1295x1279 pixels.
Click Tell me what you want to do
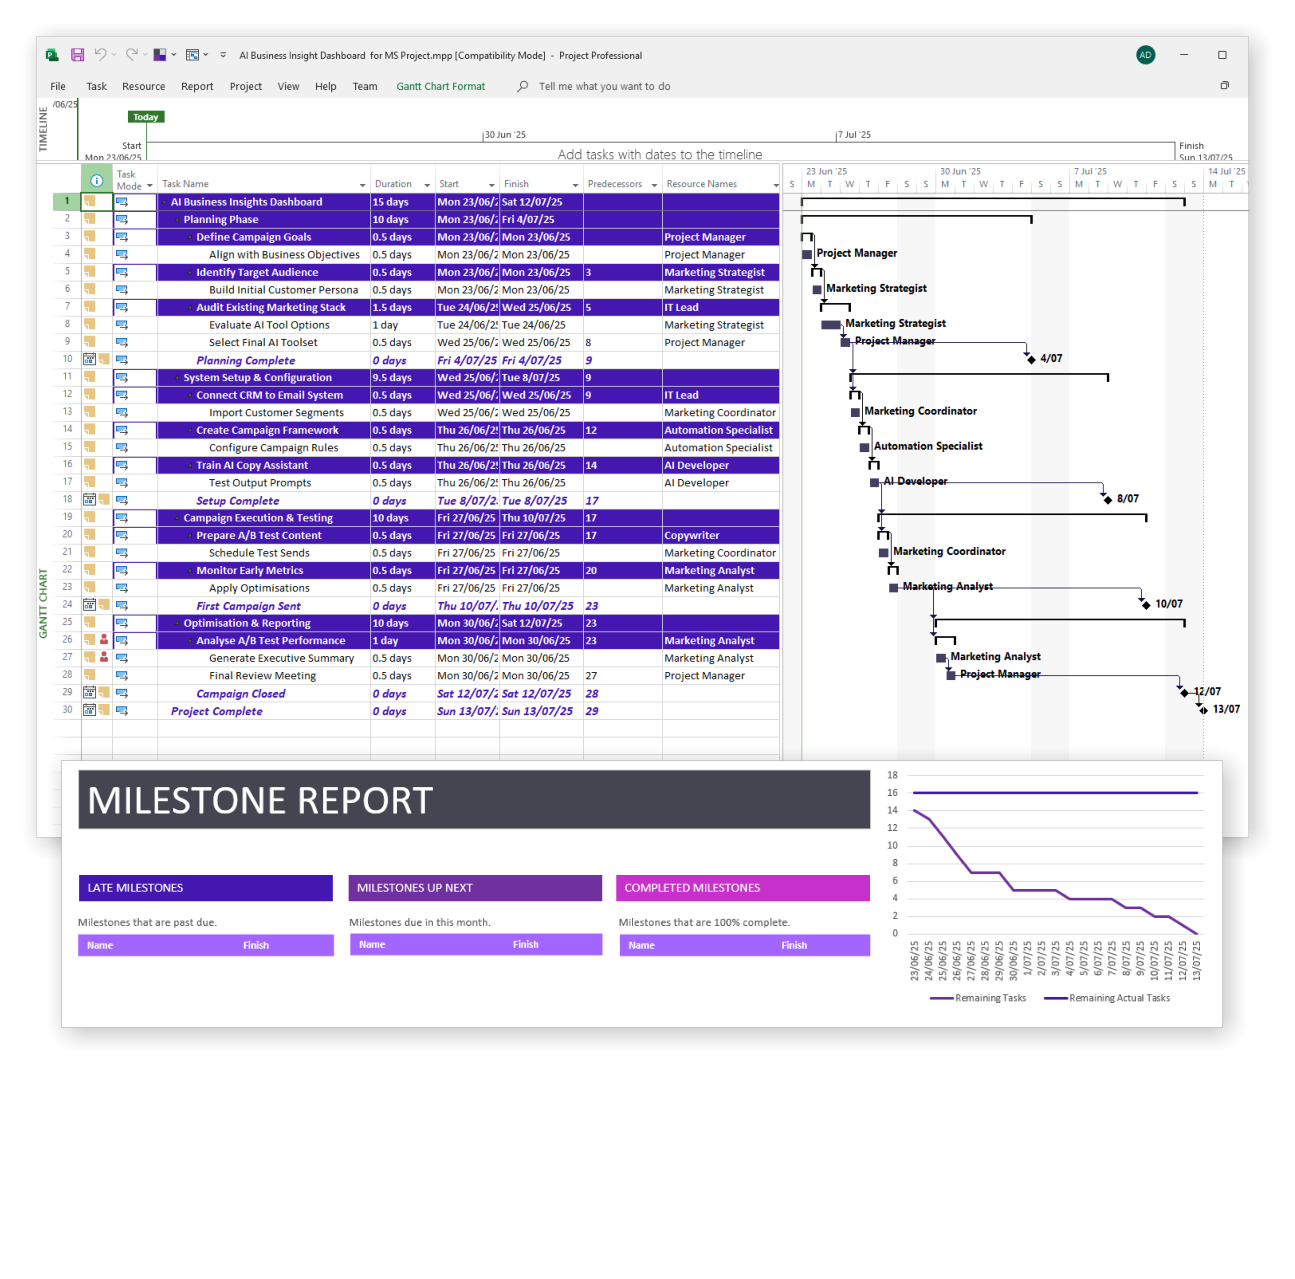(x=604, y=86)
